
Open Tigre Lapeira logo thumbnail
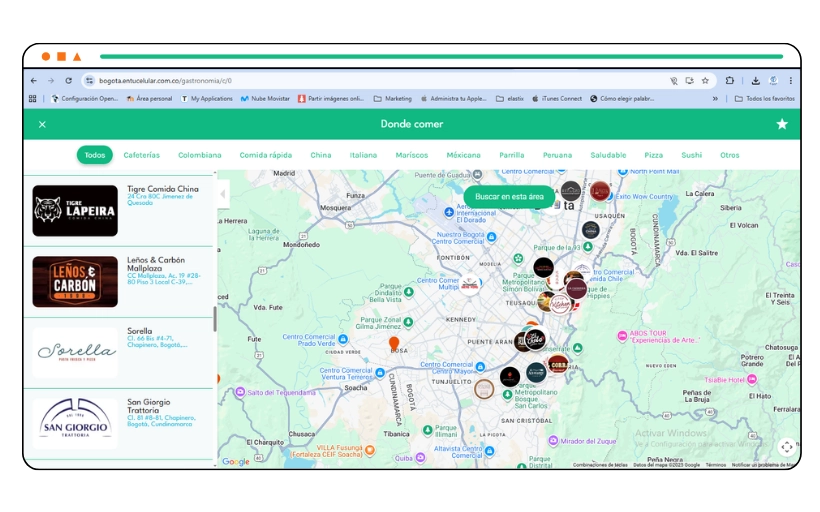(75, 211)
